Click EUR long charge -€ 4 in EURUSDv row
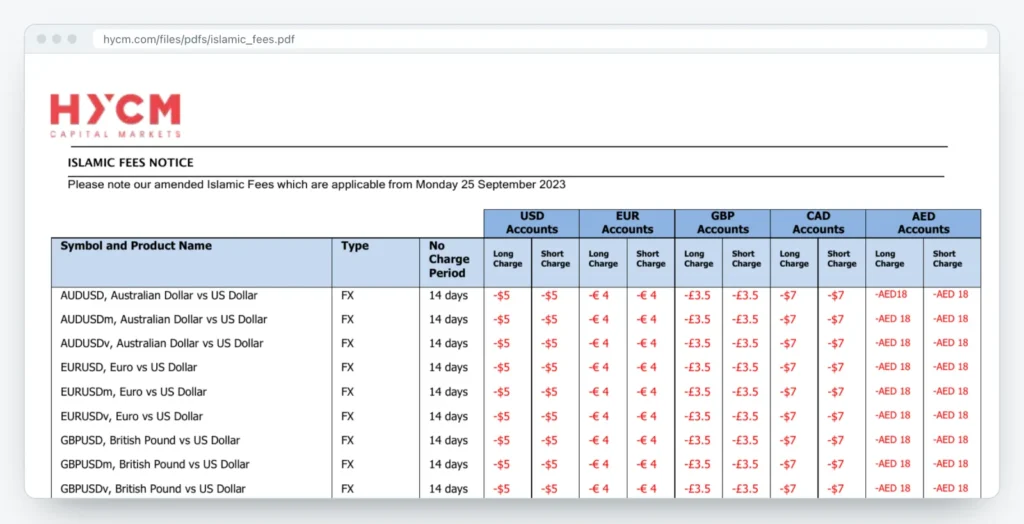The image size is (1024, 524). [x=598, y=416]
